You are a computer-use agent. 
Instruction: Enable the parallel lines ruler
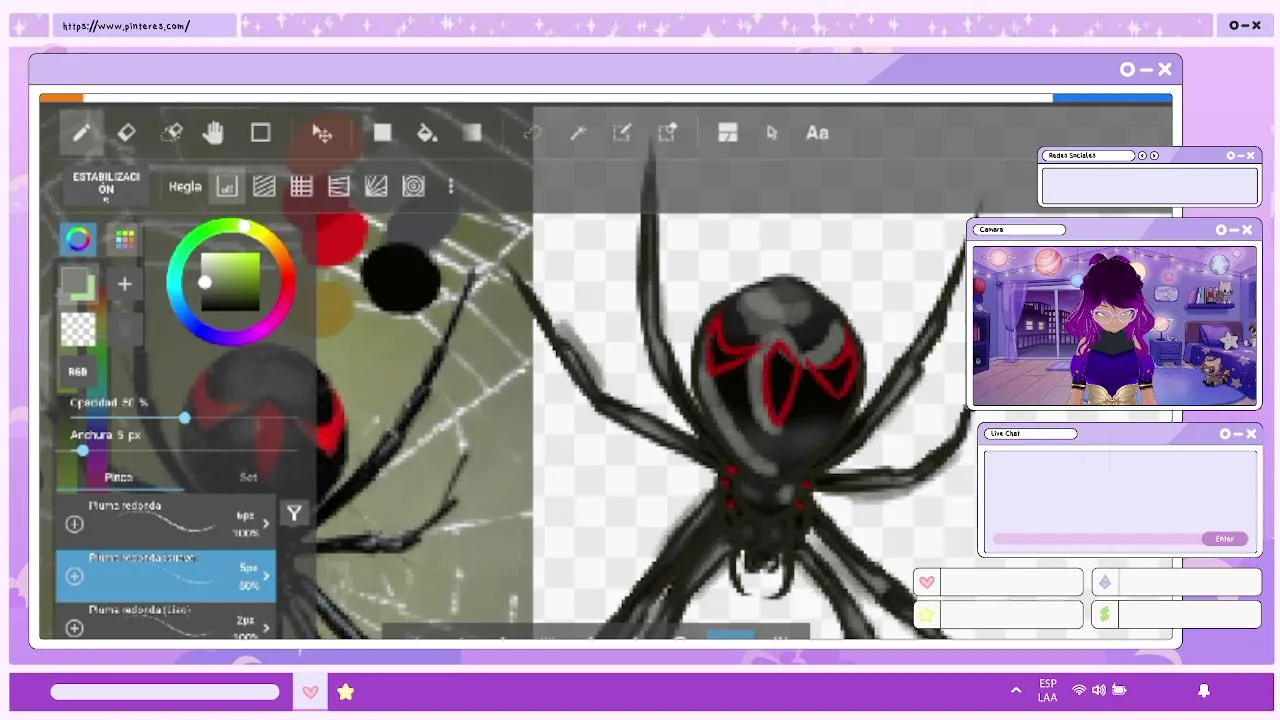(264, 186)
